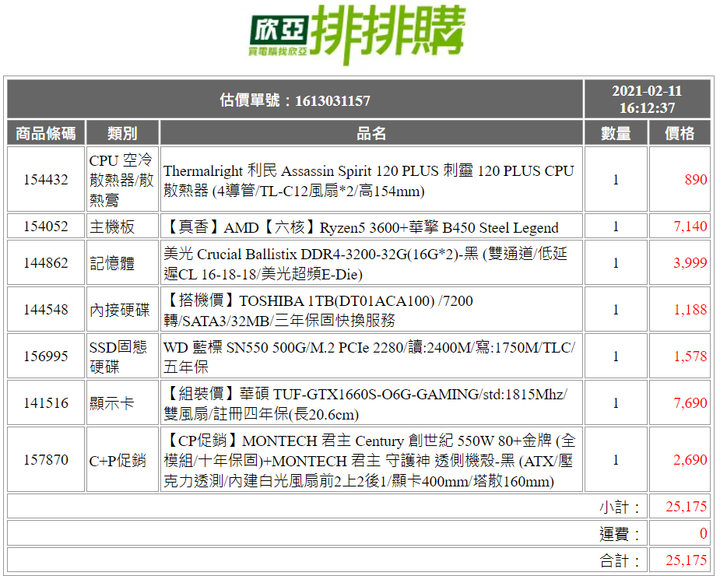Select barcode 154052
Viewport: 720px width, 576px height.
tap(45, 226)
